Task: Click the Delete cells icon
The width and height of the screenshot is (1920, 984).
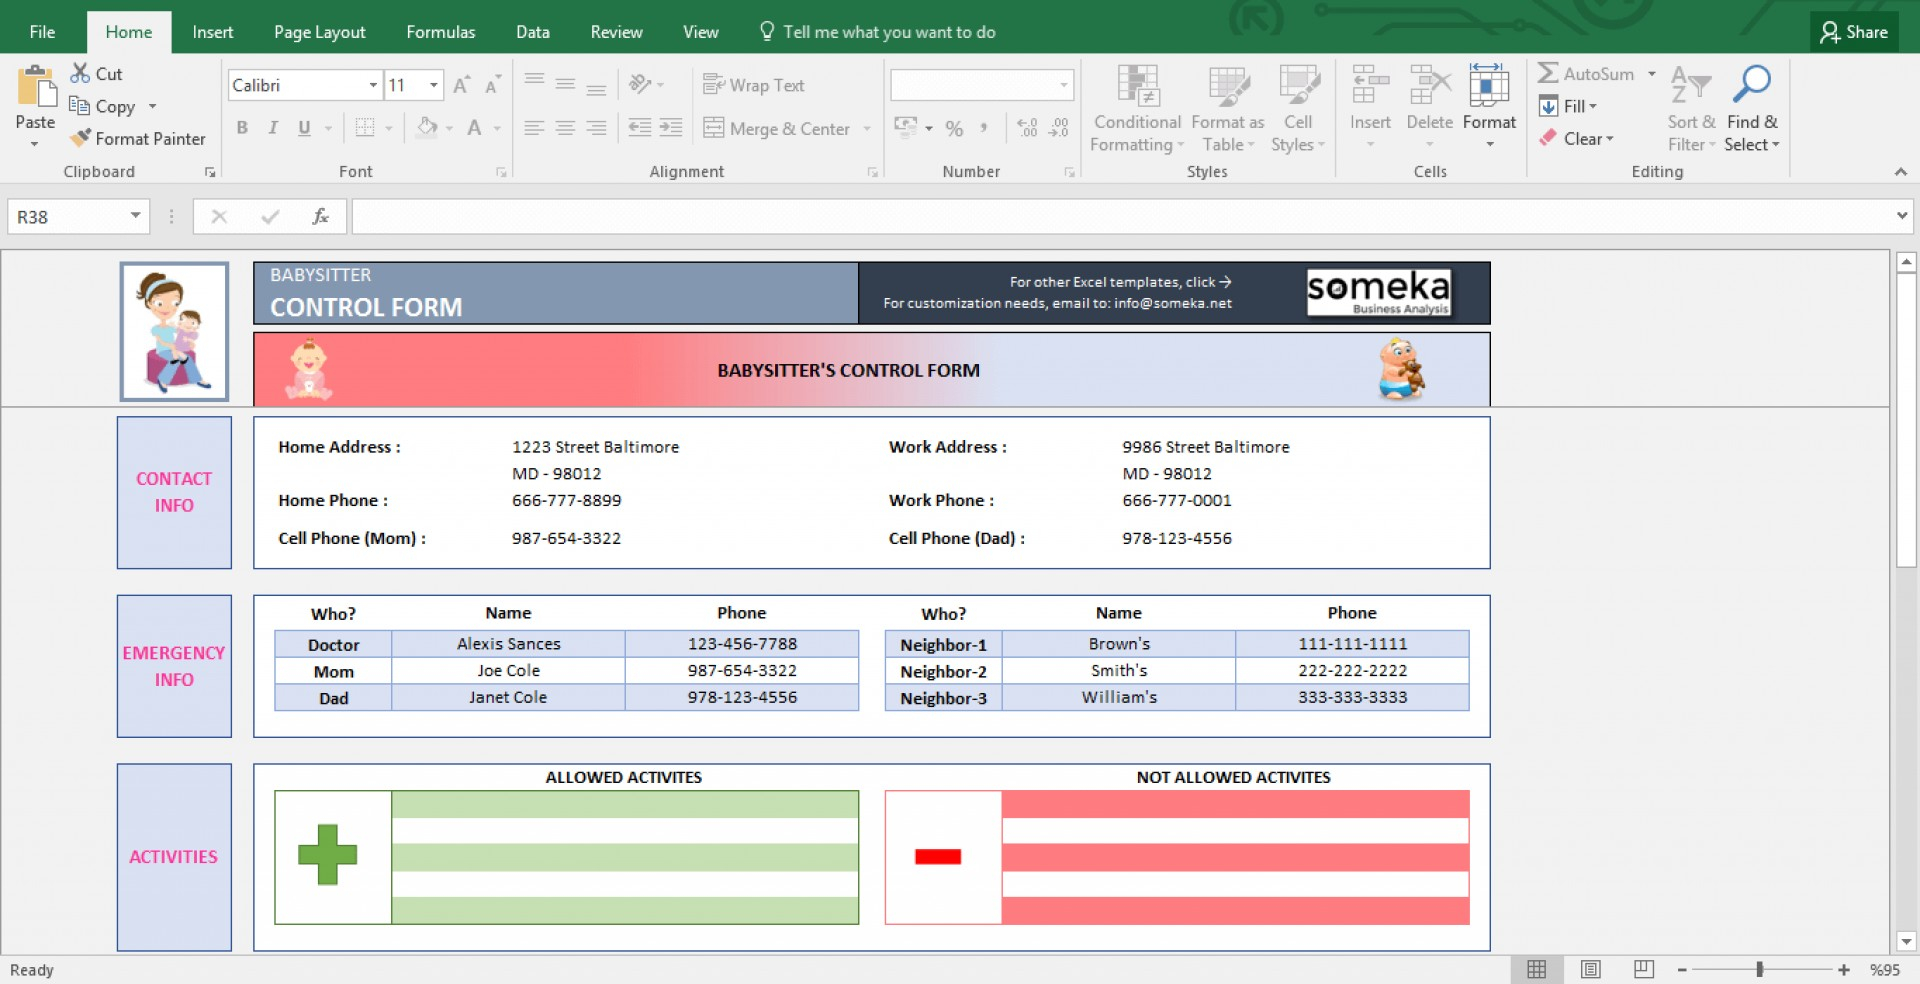Action: [x=1430, y=85]
